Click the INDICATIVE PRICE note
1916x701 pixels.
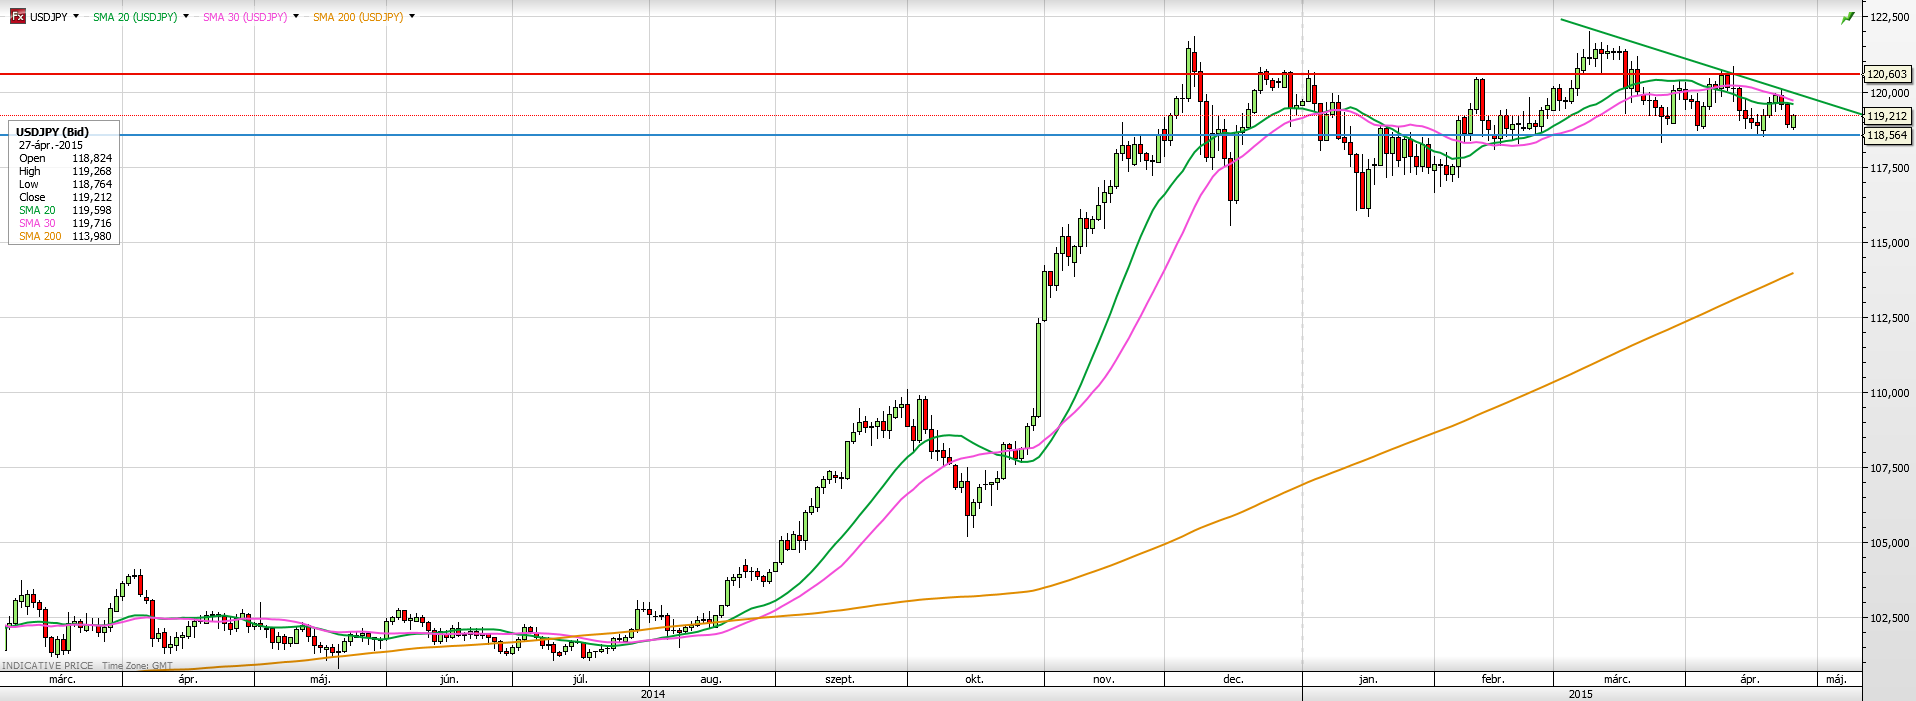tap(48, 666)
